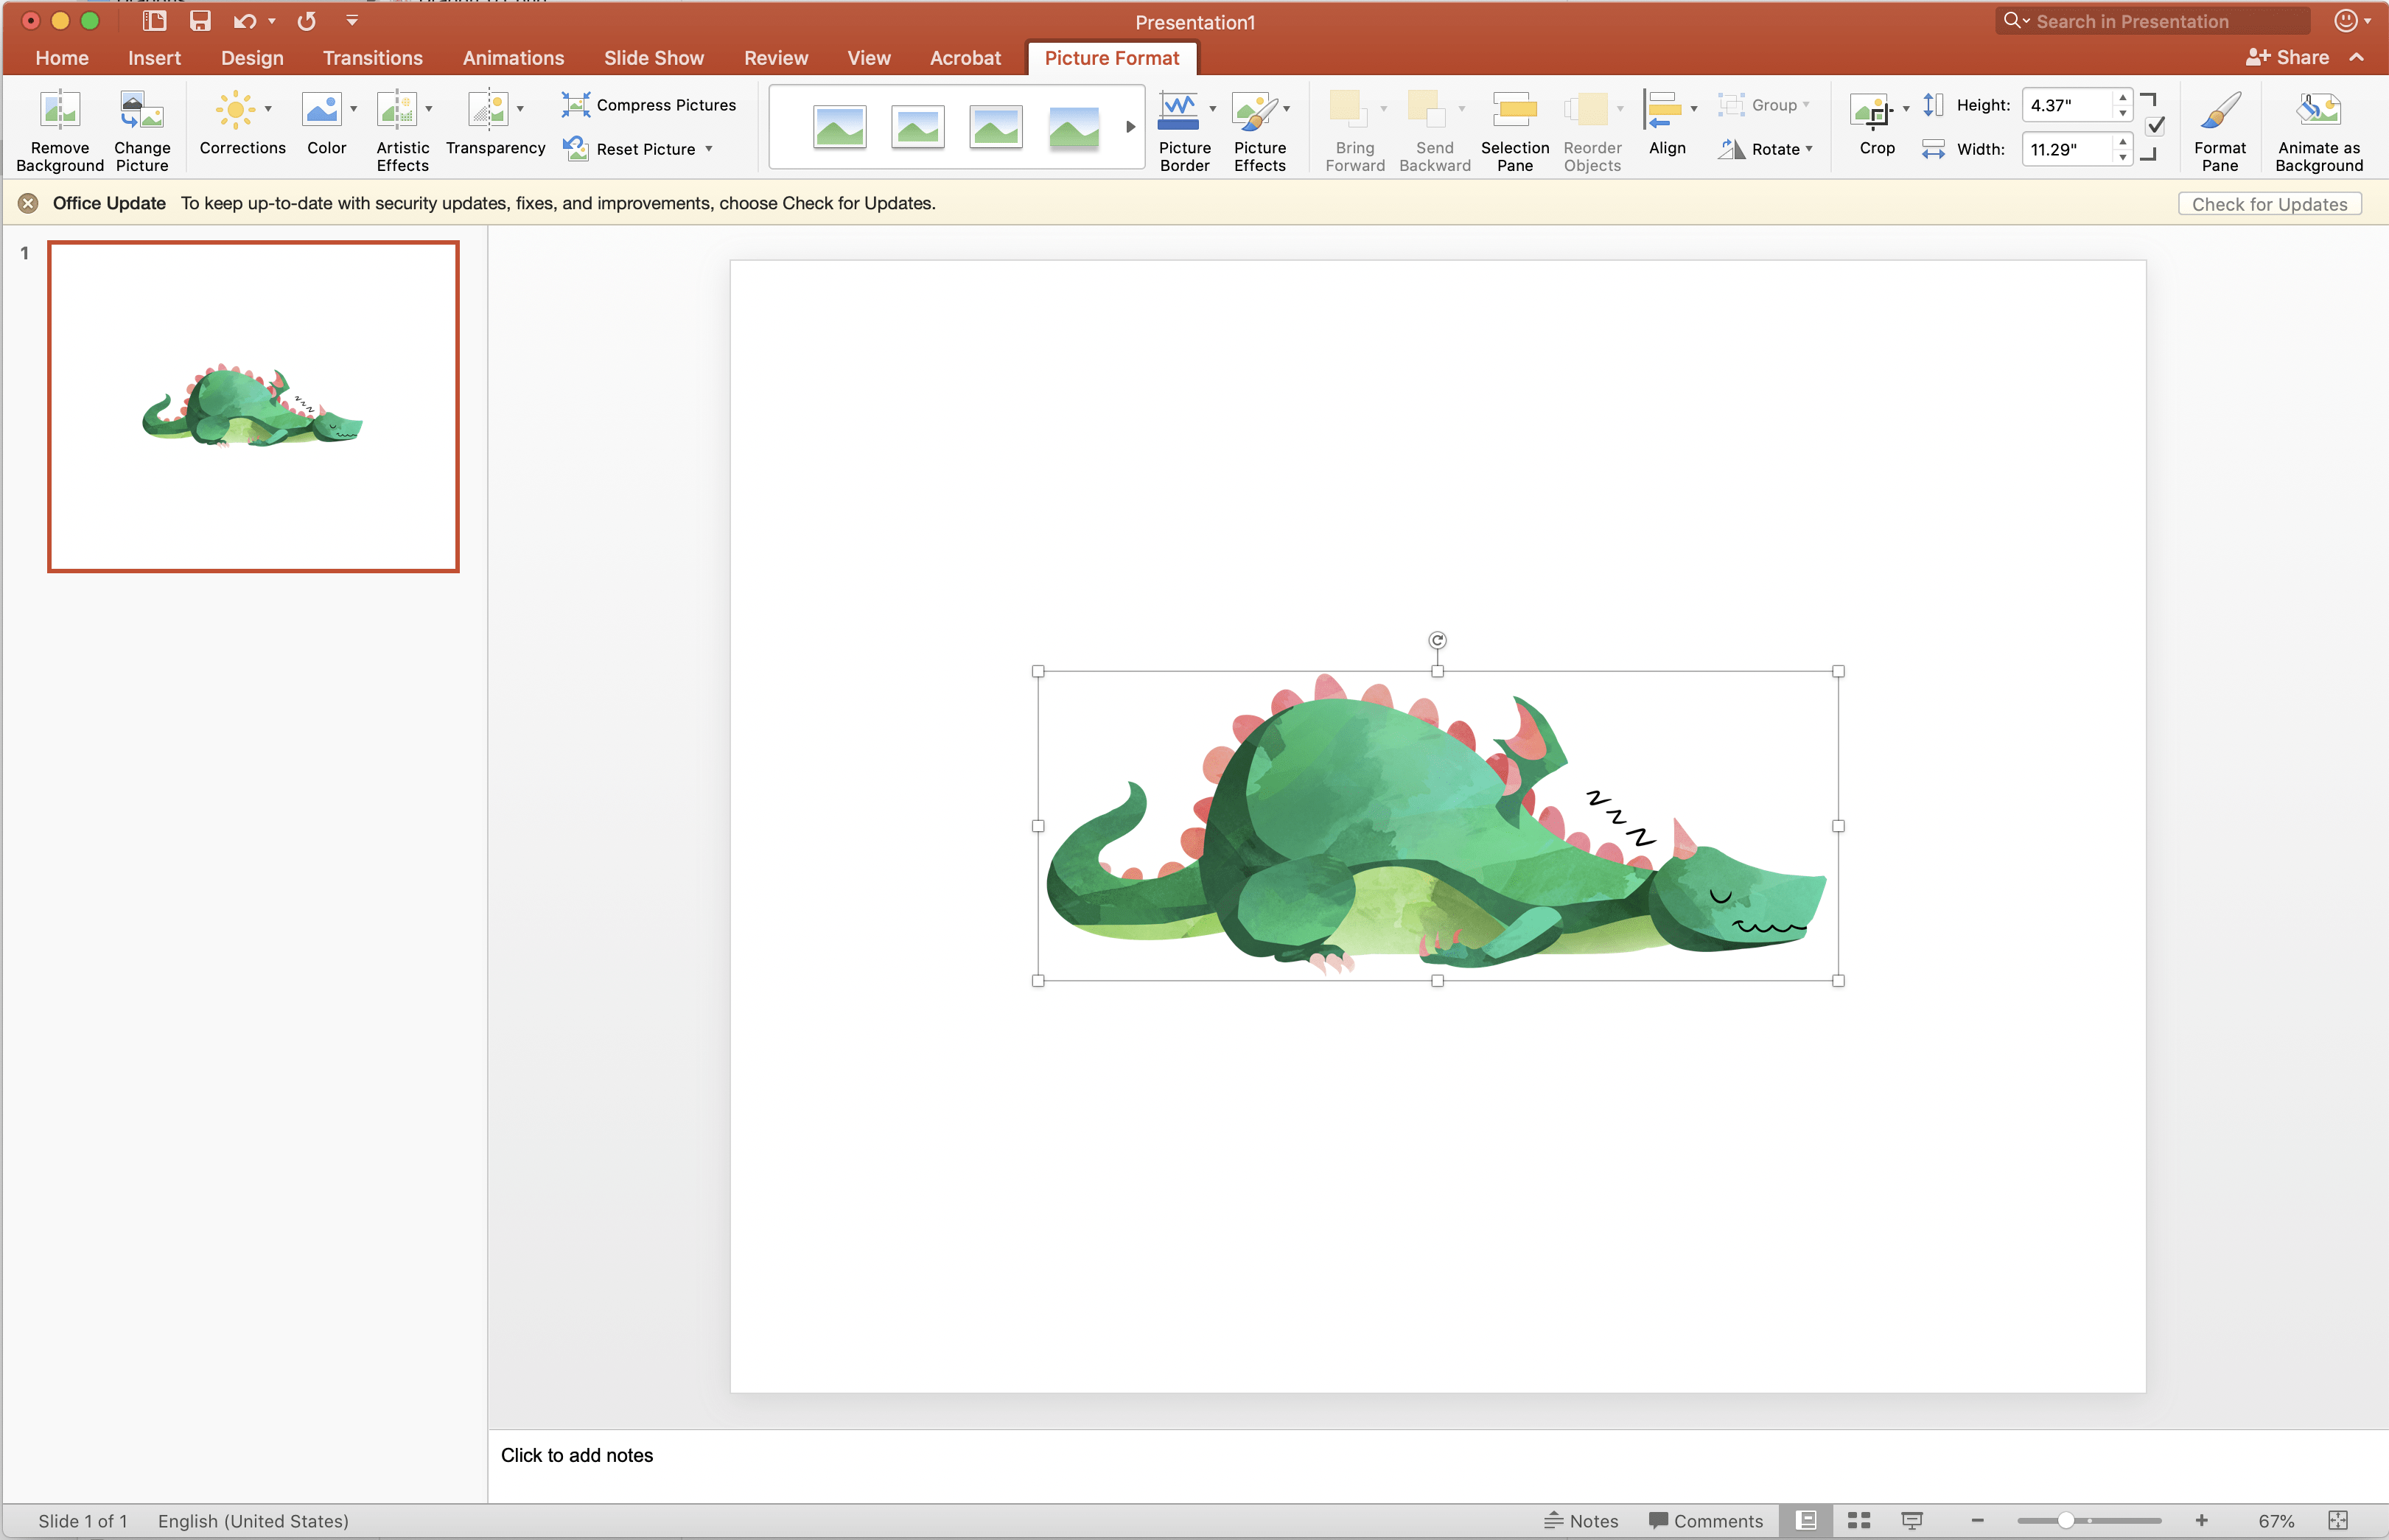Image resolution: width=2389 pixels, height=1540 pixels.
Task: Switch to Slide Sorter view
Action: click(x=1858, y=1520)
